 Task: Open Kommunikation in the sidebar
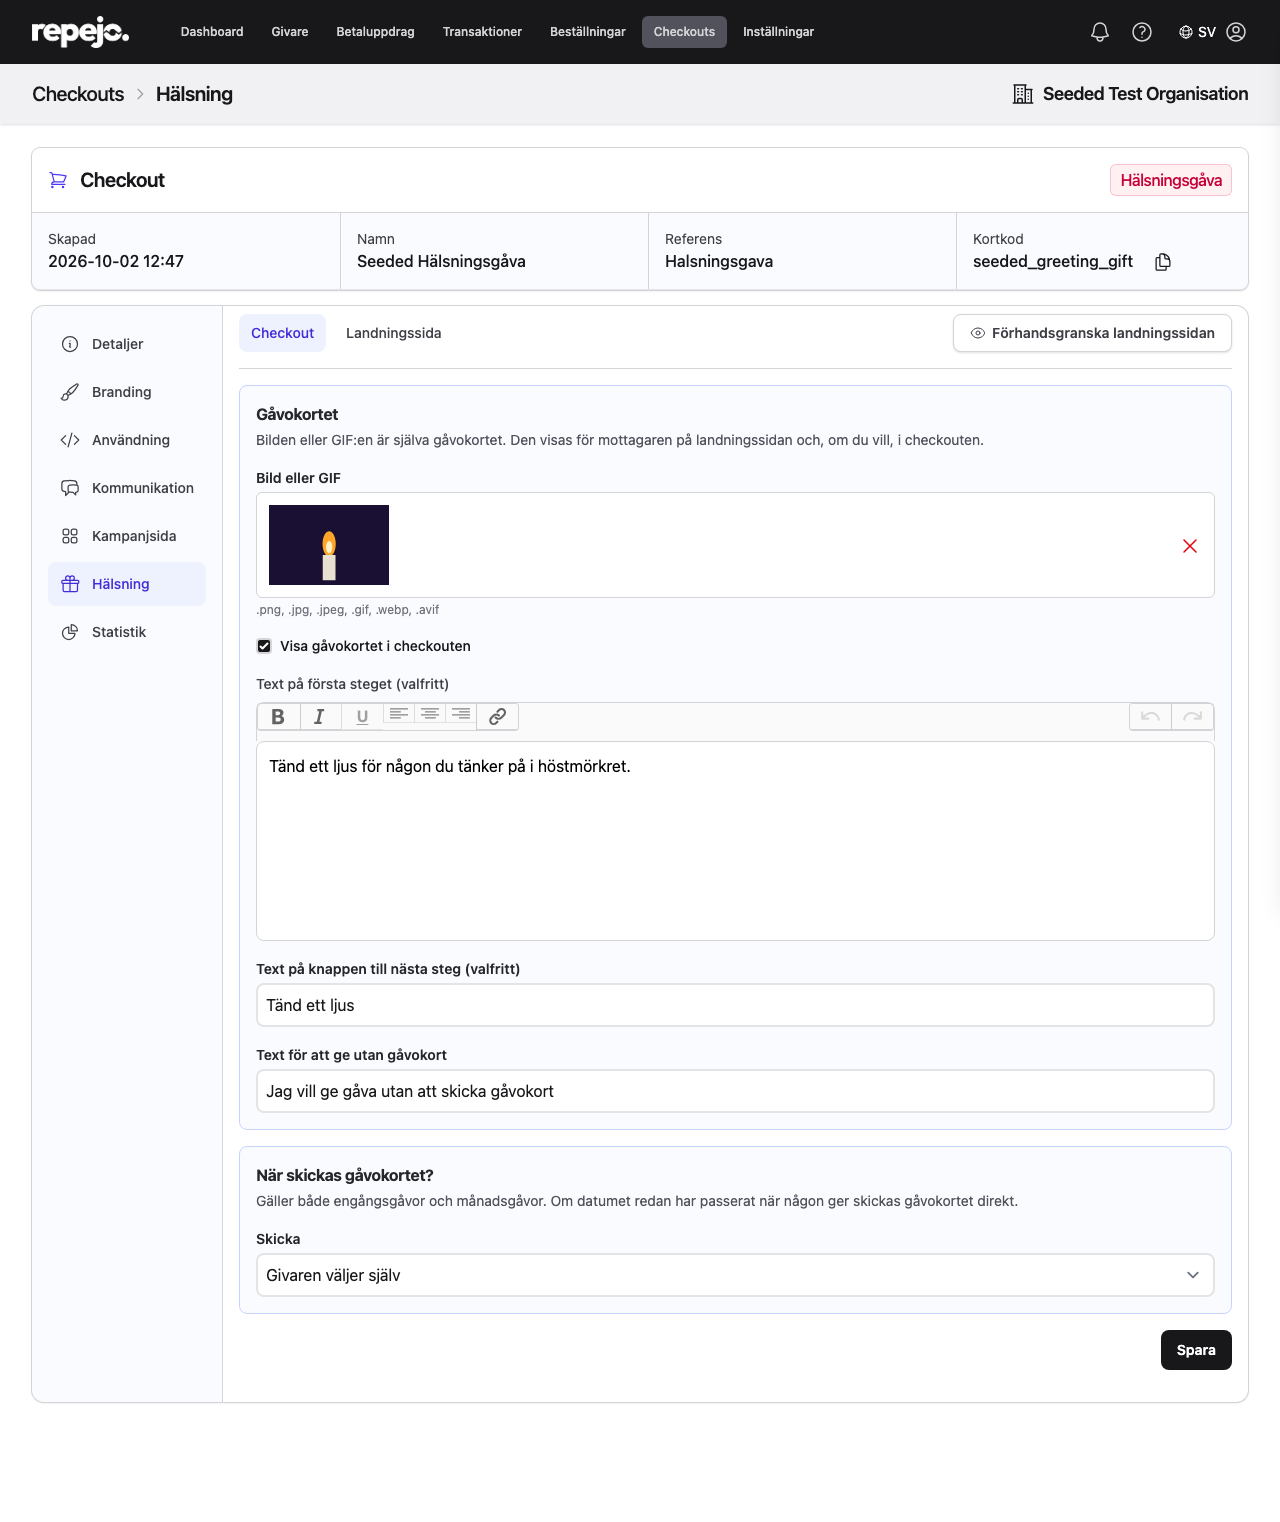click(127, 488)
